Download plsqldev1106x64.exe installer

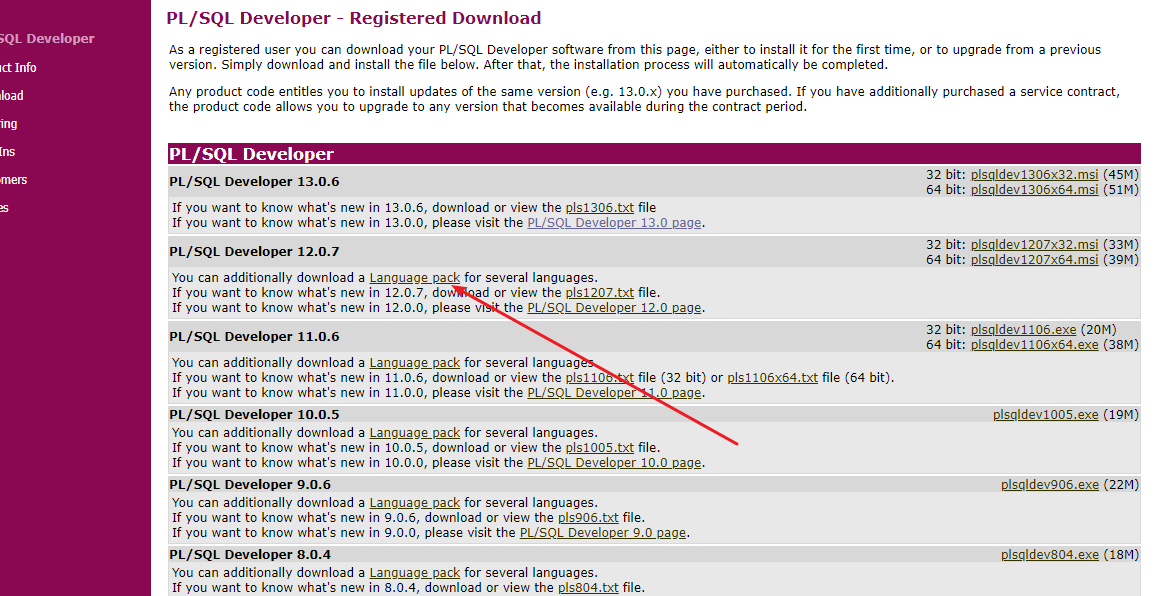pos(1034,344)
